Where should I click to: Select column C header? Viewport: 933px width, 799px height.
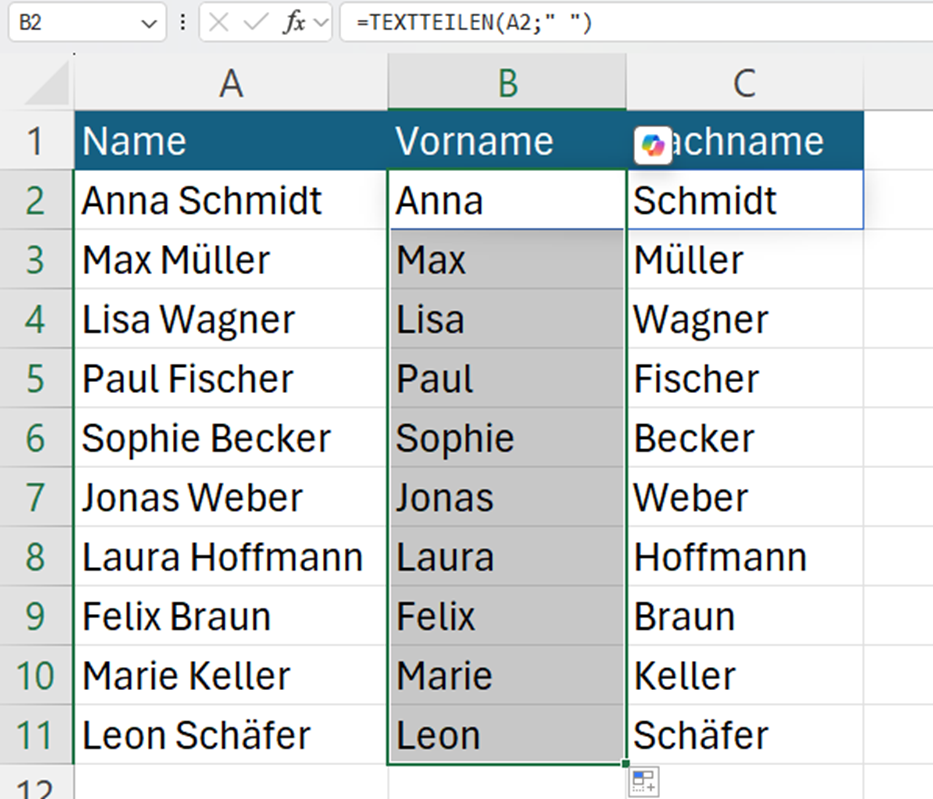pos(744,82)
